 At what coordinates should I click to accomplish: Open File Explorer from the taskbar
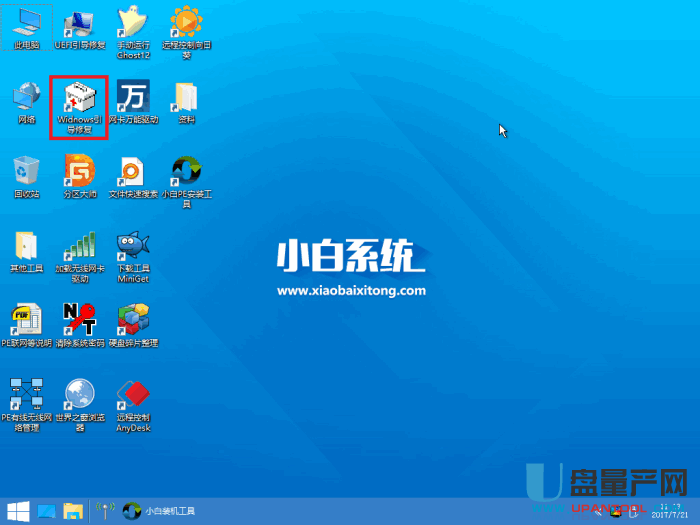[x=72, y=511]
